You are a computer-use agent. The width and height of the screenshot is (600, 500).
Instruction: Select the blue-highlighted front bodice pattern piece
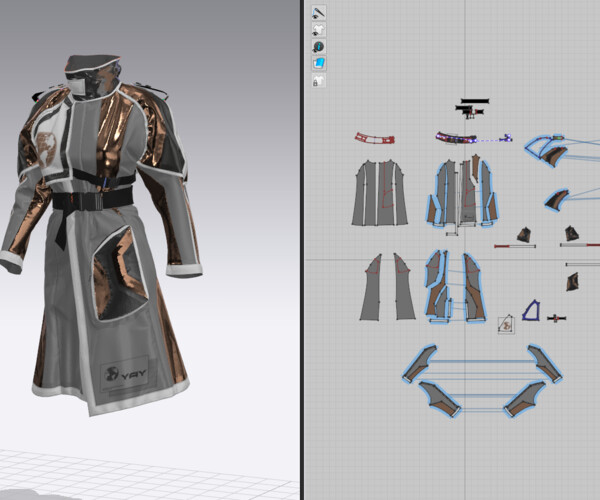[462, 192]
